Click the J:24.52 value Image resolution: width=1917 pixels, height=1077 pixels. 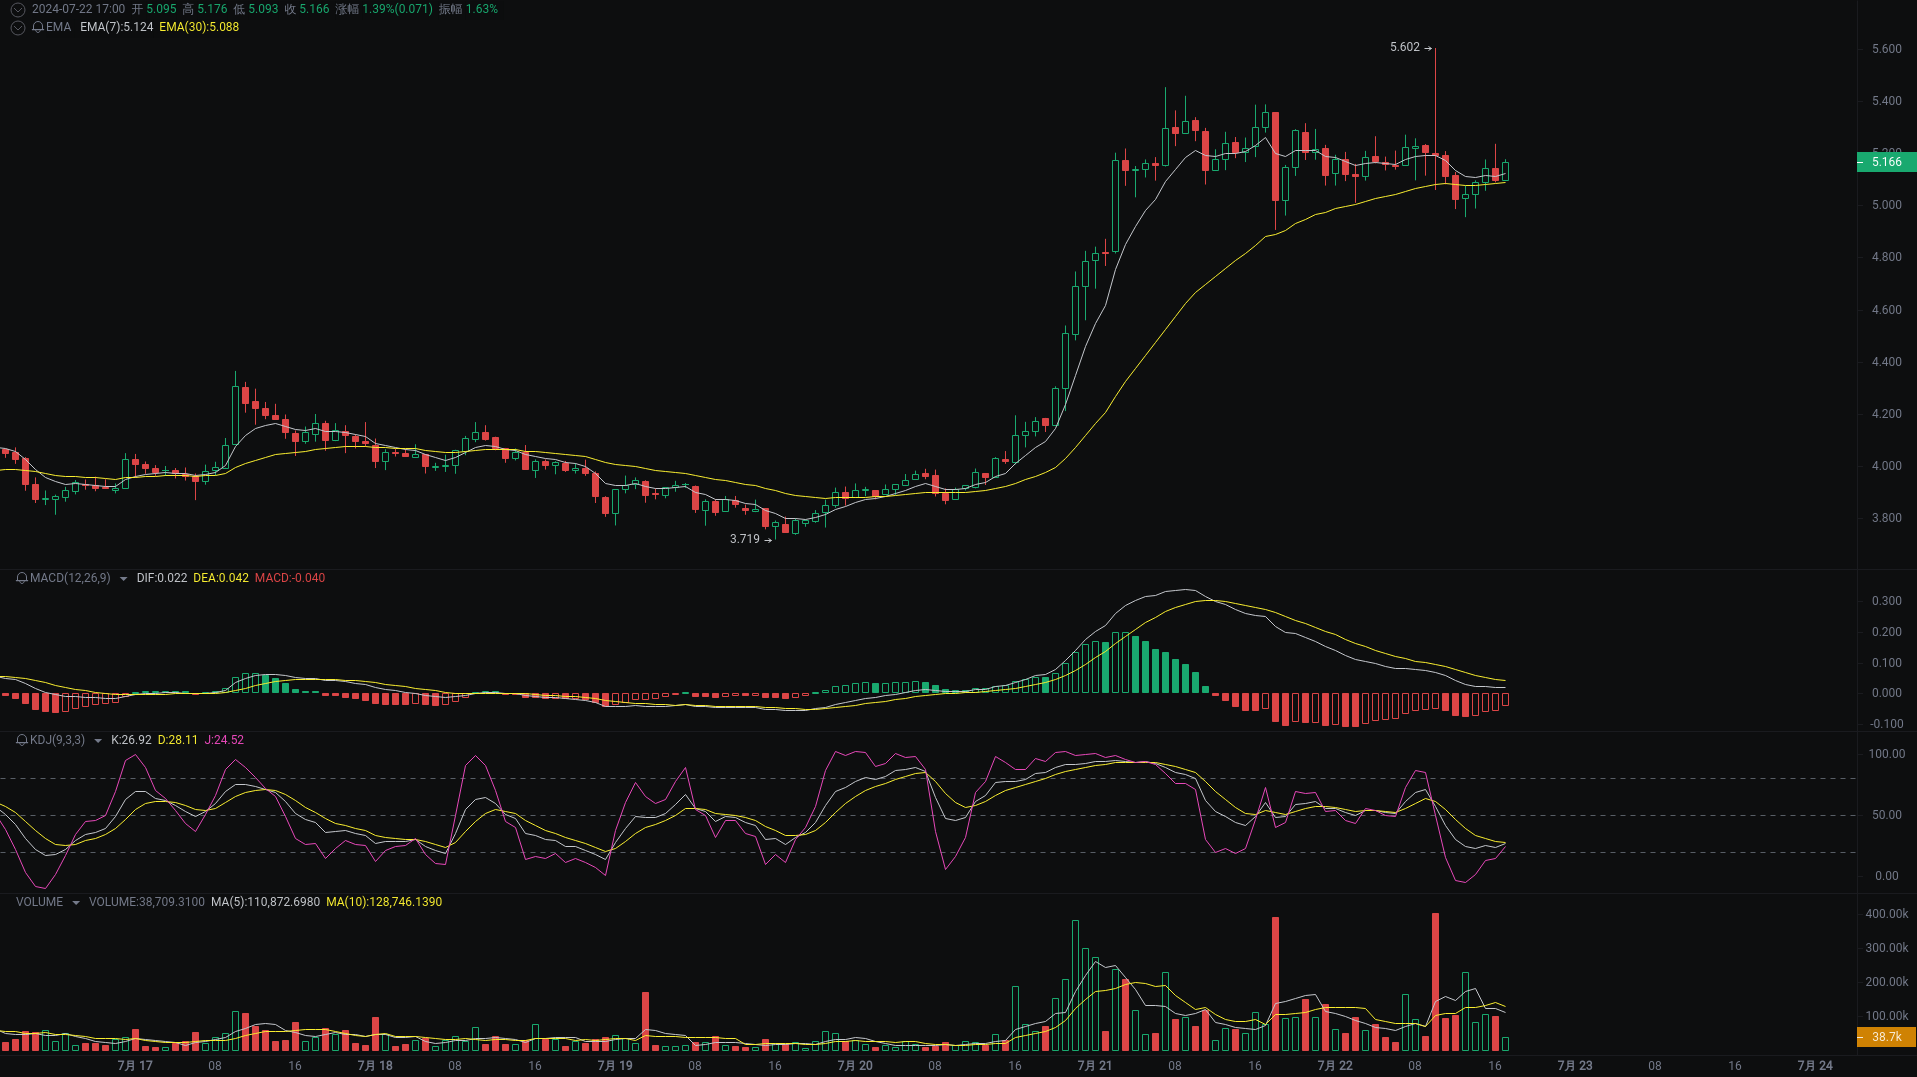(x=224, y=740)
